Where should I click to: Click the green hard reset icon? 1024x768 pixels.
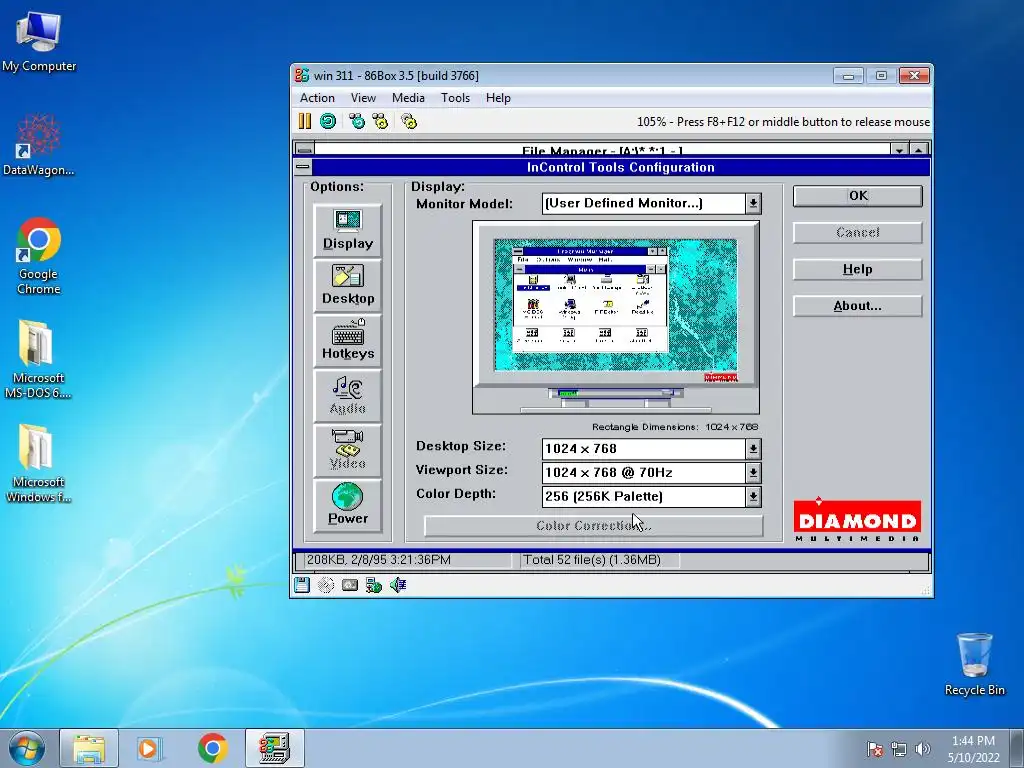pos(328,121)
